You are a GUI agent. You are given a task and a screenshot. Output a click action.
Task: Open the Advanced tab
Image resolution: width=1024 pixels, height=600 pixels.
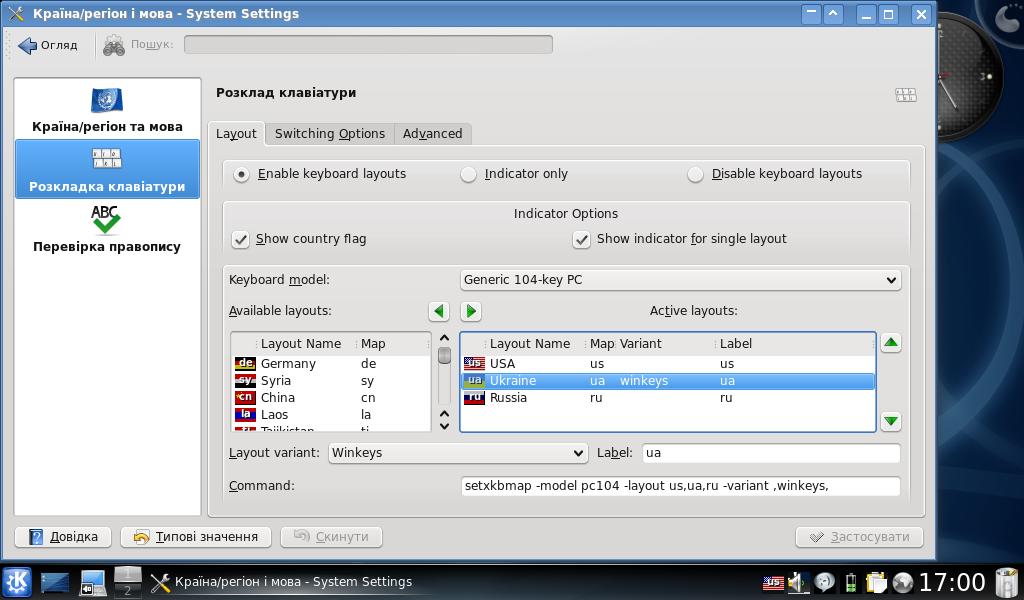pyautogui.click(x=432, y=134)
